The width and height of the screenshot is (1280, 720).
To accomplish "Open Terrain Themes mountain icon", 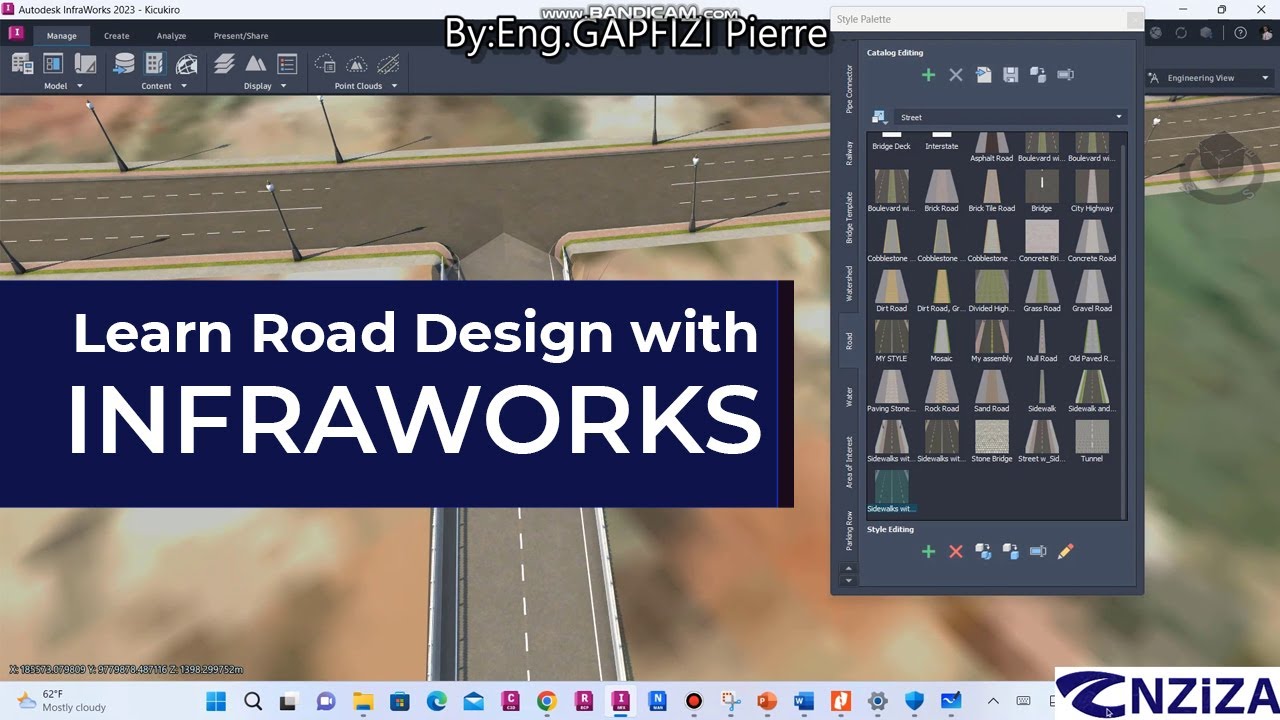I will (256, 64).
